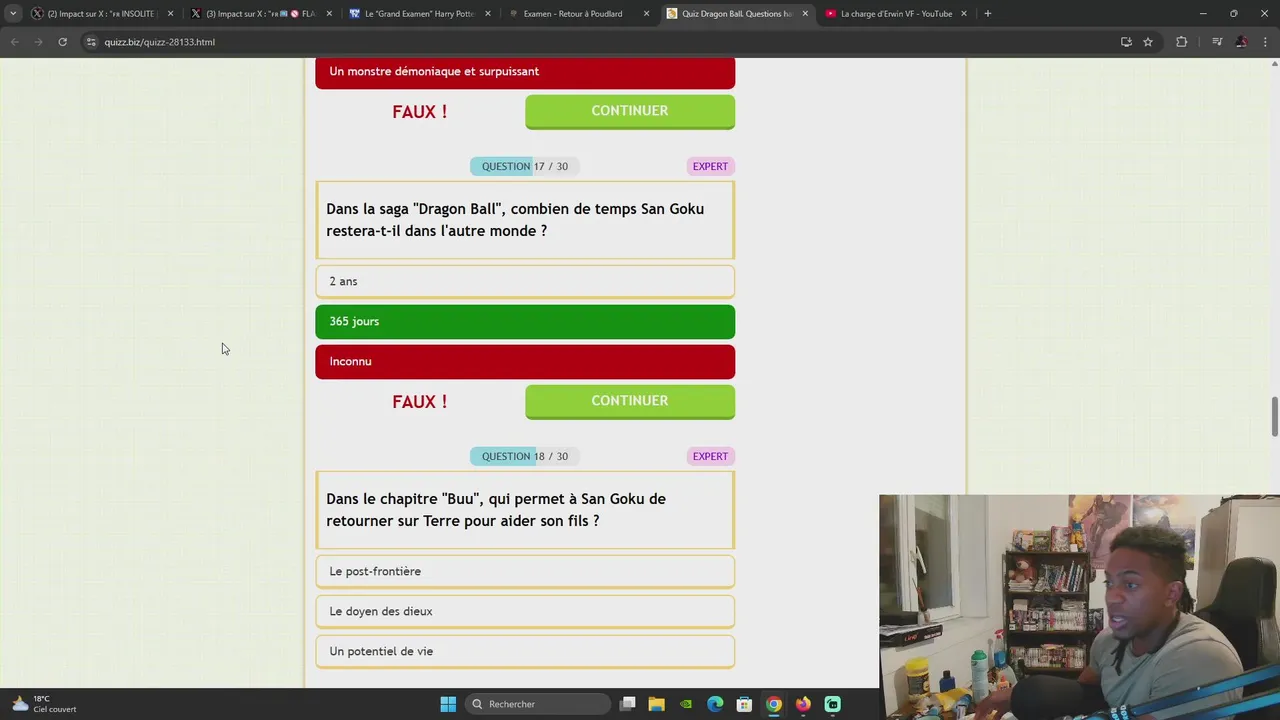The height and width of the screenshot is (720, 1280).
Task: Switch to the '(2) Impact sur X' tab
Action: pyautogui.click(x=101, y=14)
